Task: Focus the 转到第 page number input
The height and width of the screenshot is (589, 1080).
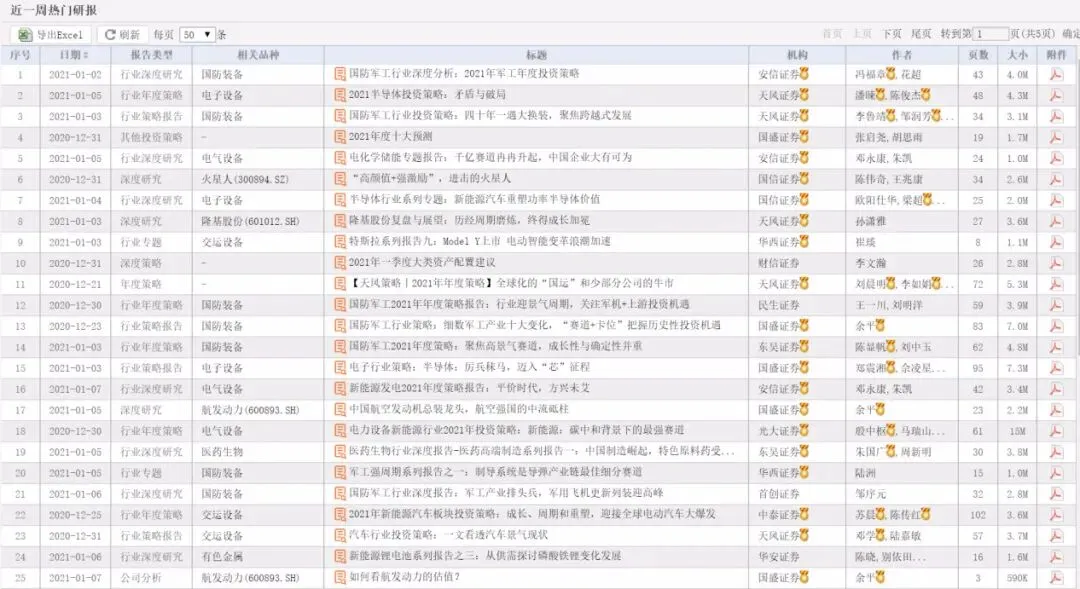Action: coord(990,34)
